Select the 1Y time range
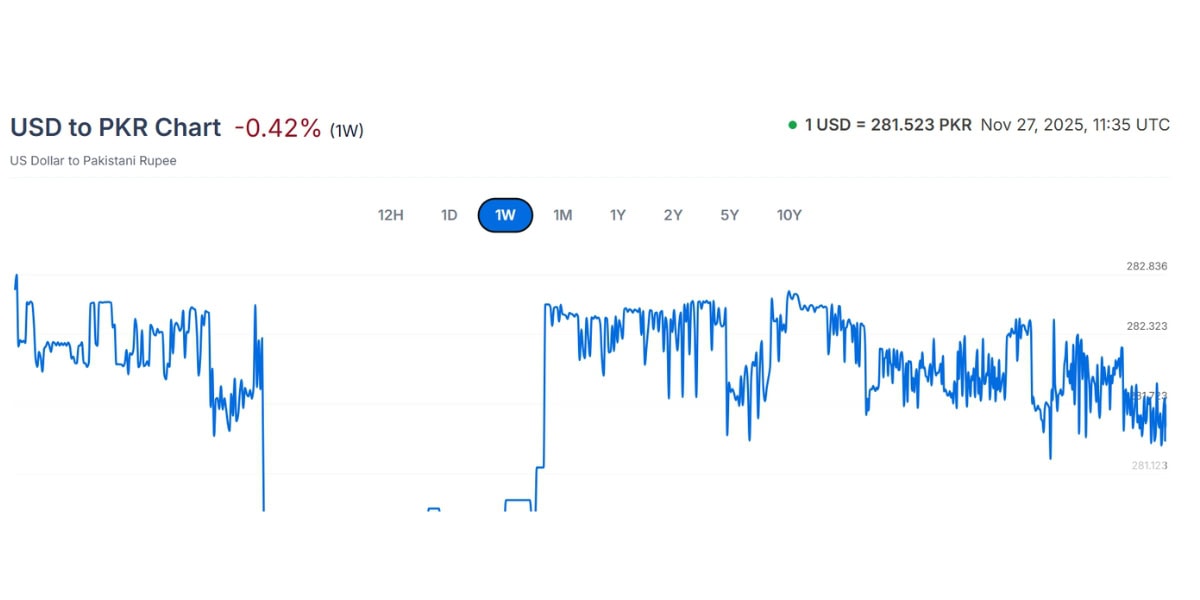Image resolution: width=1200 pixels, height=600 pixels. 617,215
